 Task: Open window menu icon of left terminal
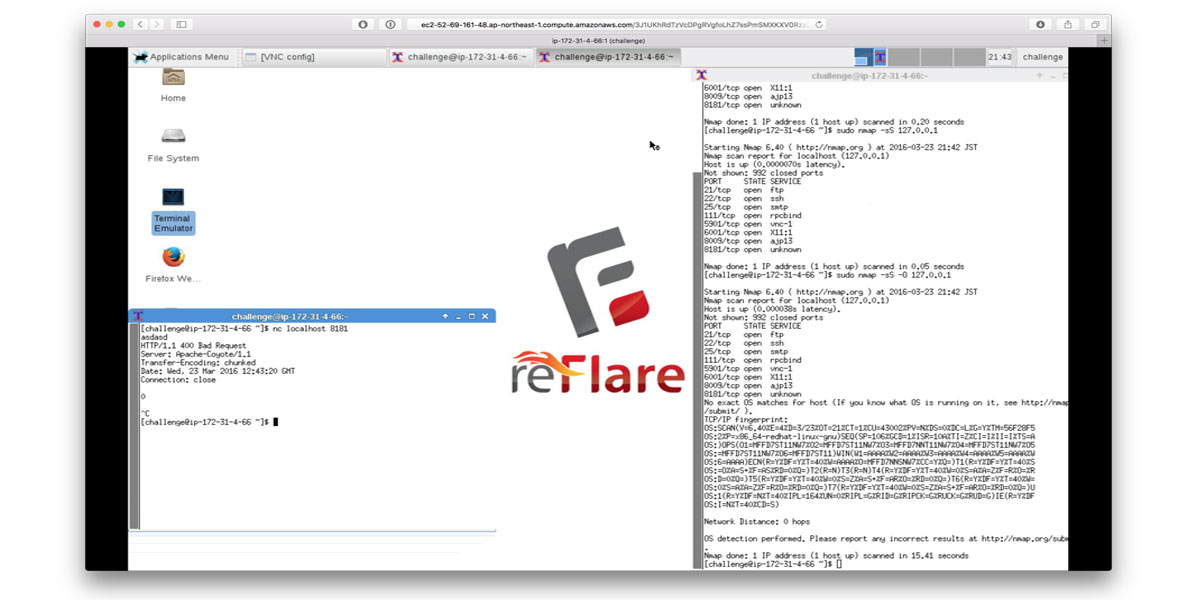137,316
